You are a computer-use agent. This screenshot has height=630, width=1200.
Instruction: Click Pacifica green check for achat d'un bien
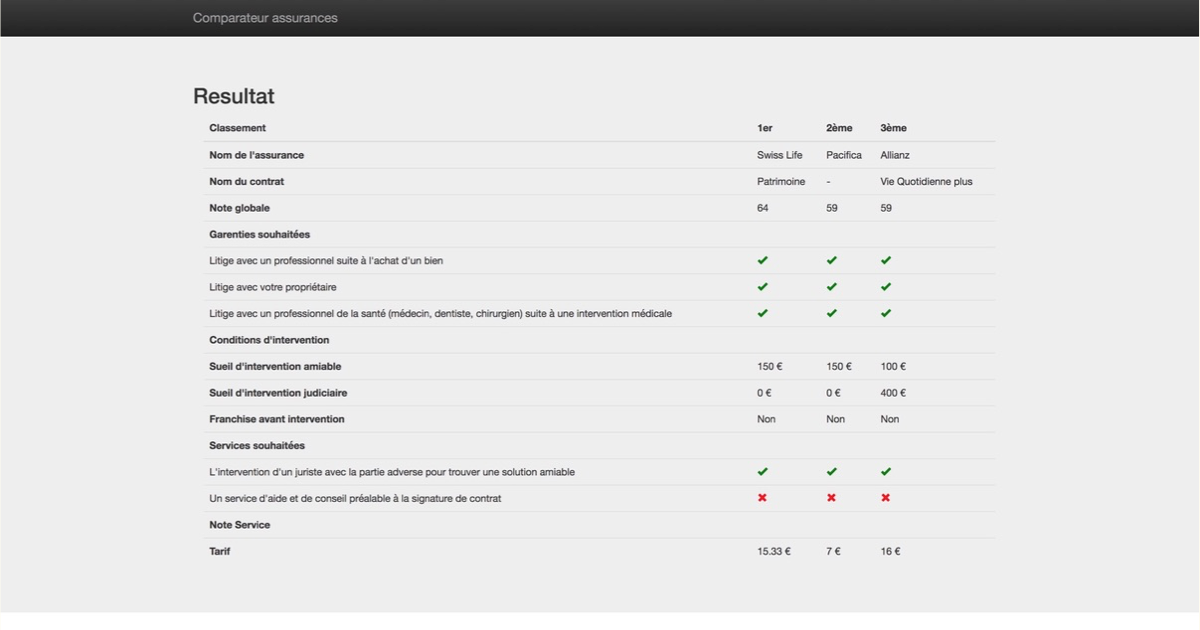click(832, 261)
